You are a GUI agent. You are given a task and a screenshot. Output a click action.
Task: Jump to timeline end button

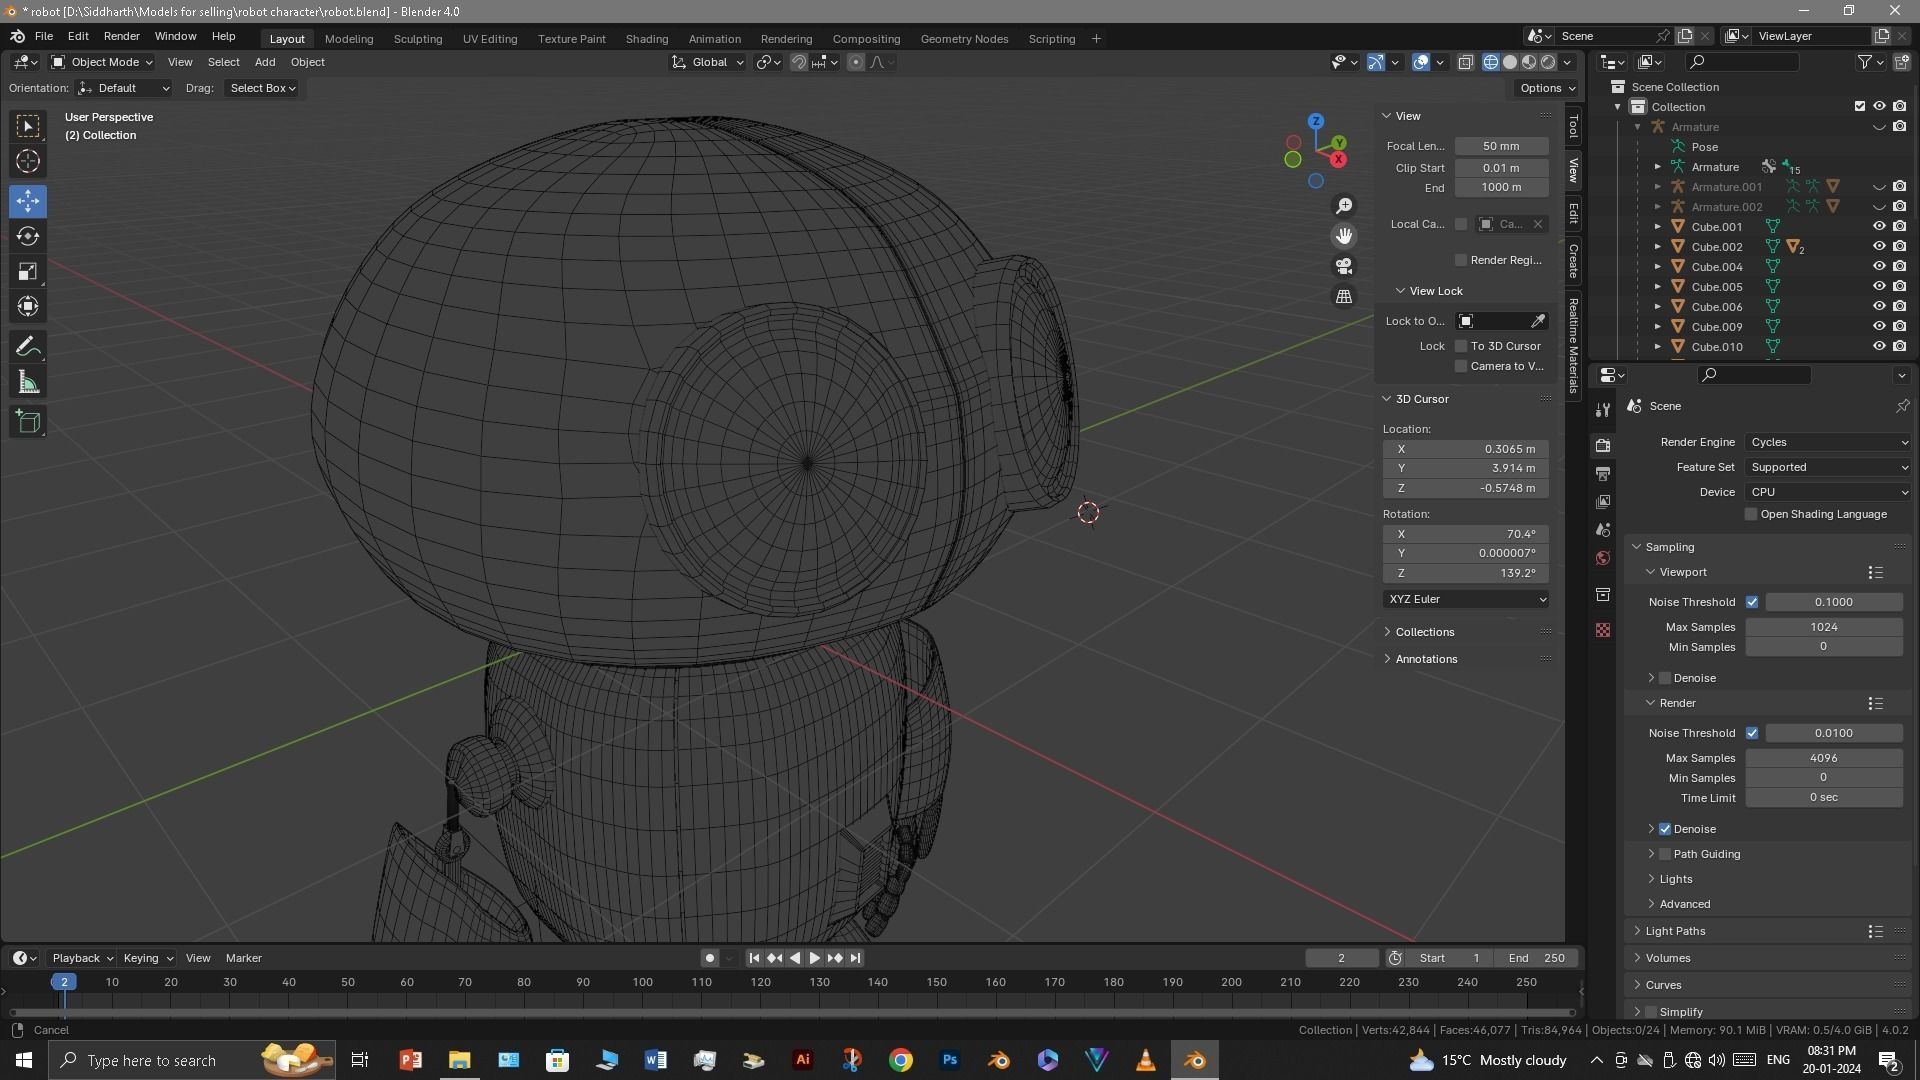[855, 958]
